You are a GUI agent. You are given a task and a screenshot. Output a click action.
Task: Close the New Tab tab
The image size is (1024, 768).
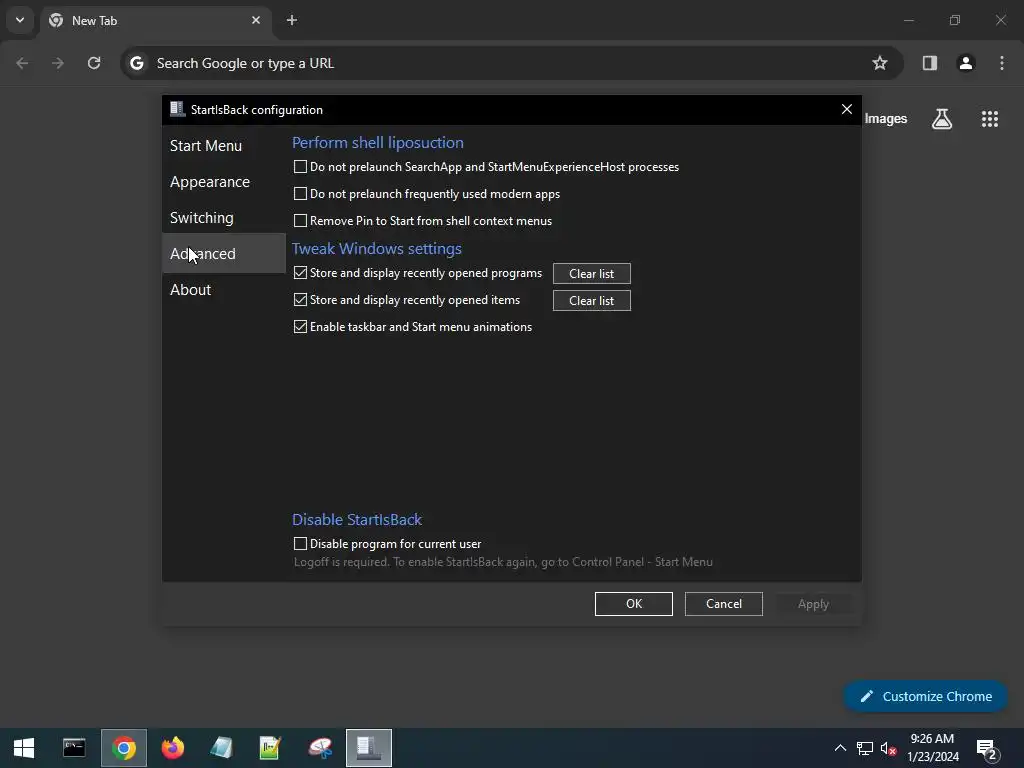[x=256, y=20]
